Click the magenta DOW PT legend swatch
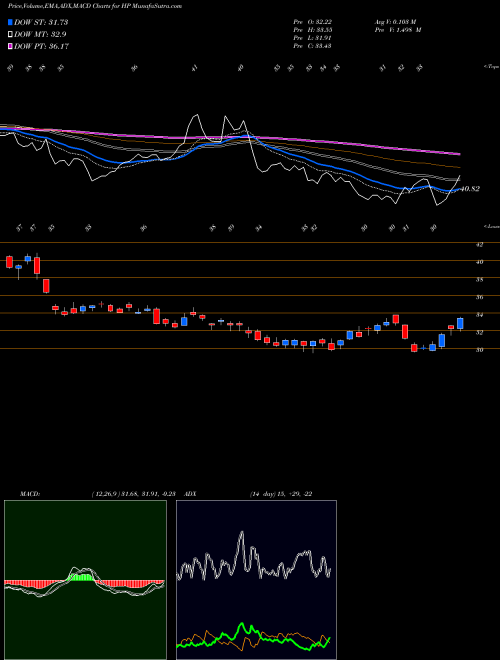 pos(11,46)
